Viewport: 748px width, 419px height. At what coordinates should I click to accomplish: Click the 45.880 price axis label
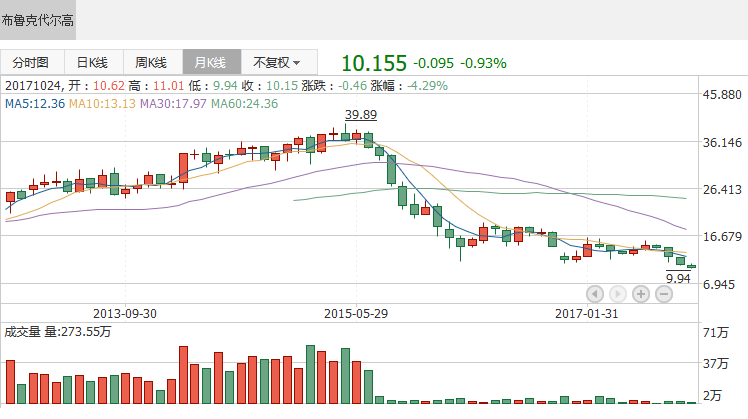click(722, 94)
